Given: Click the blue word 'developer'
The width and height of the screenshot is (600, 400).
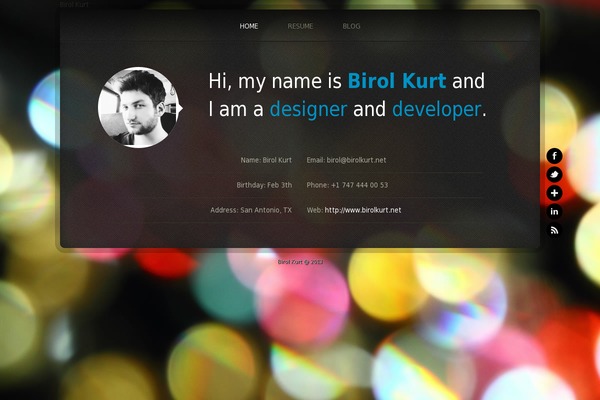Looking at the screenshot, I should coord(437,109).
